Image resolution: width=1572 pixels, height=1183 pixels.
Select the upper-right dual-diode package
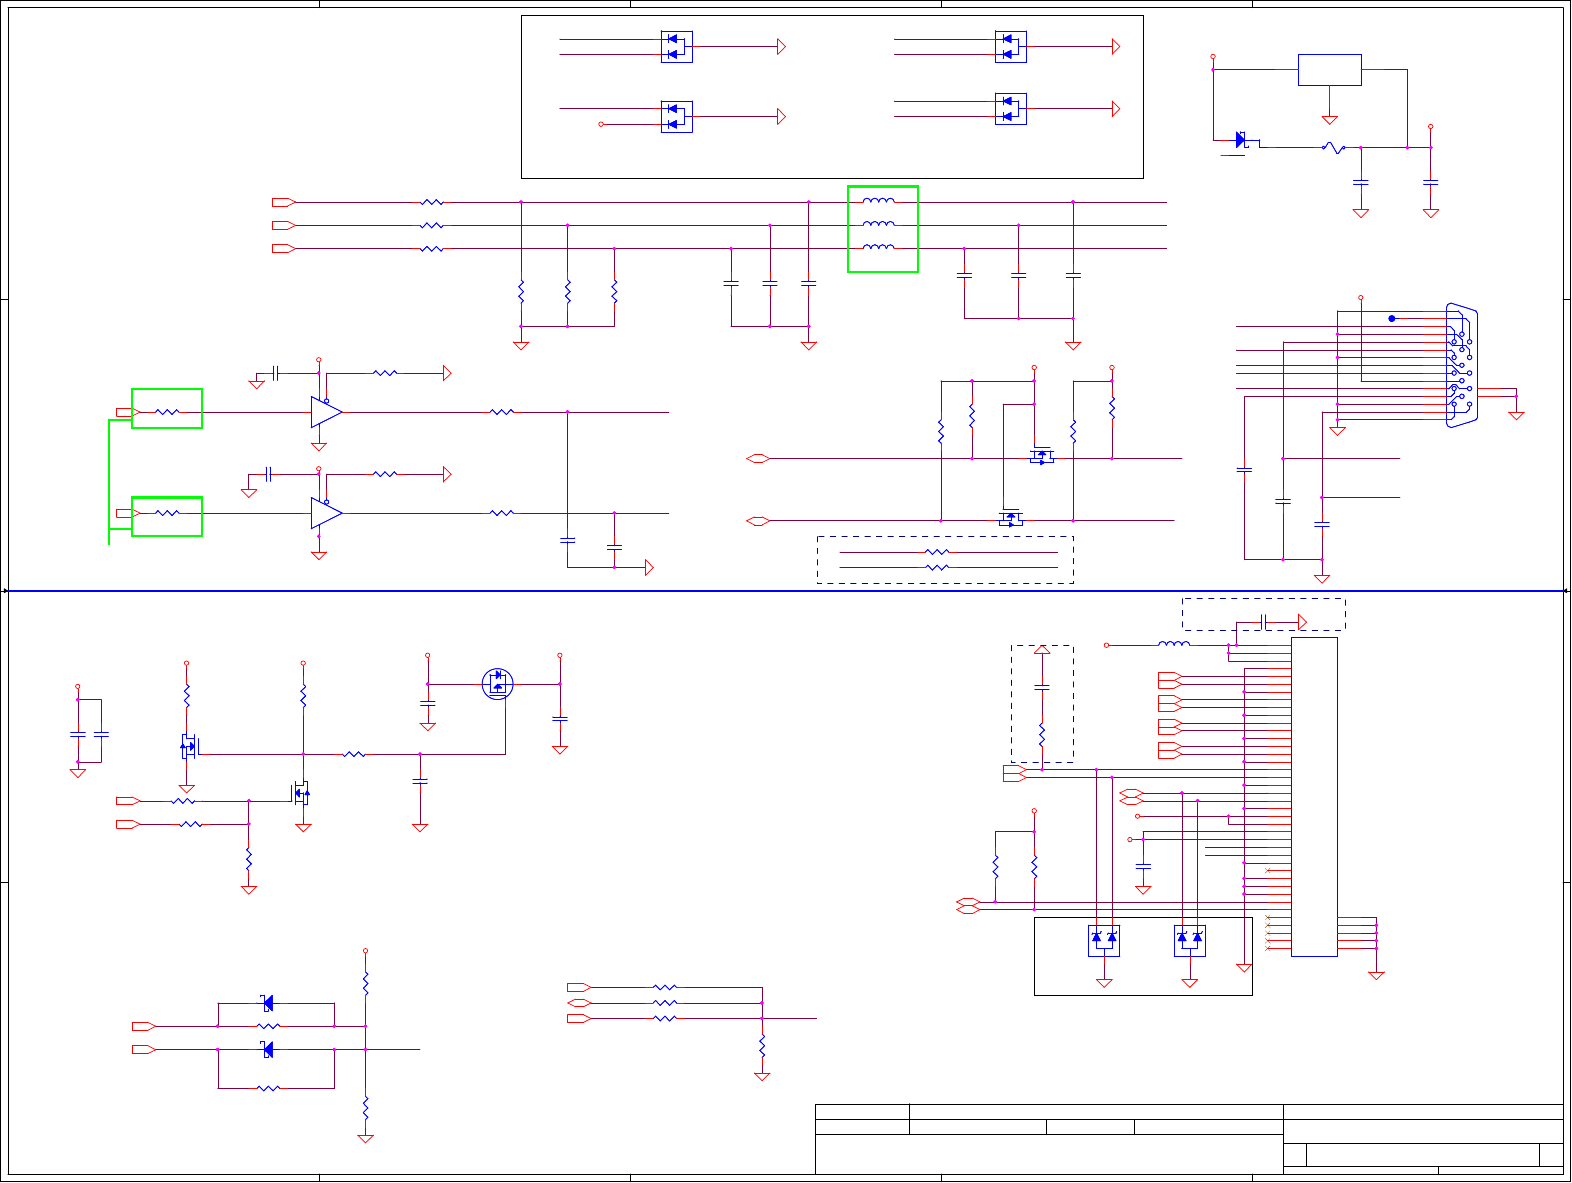(1011, 47)
